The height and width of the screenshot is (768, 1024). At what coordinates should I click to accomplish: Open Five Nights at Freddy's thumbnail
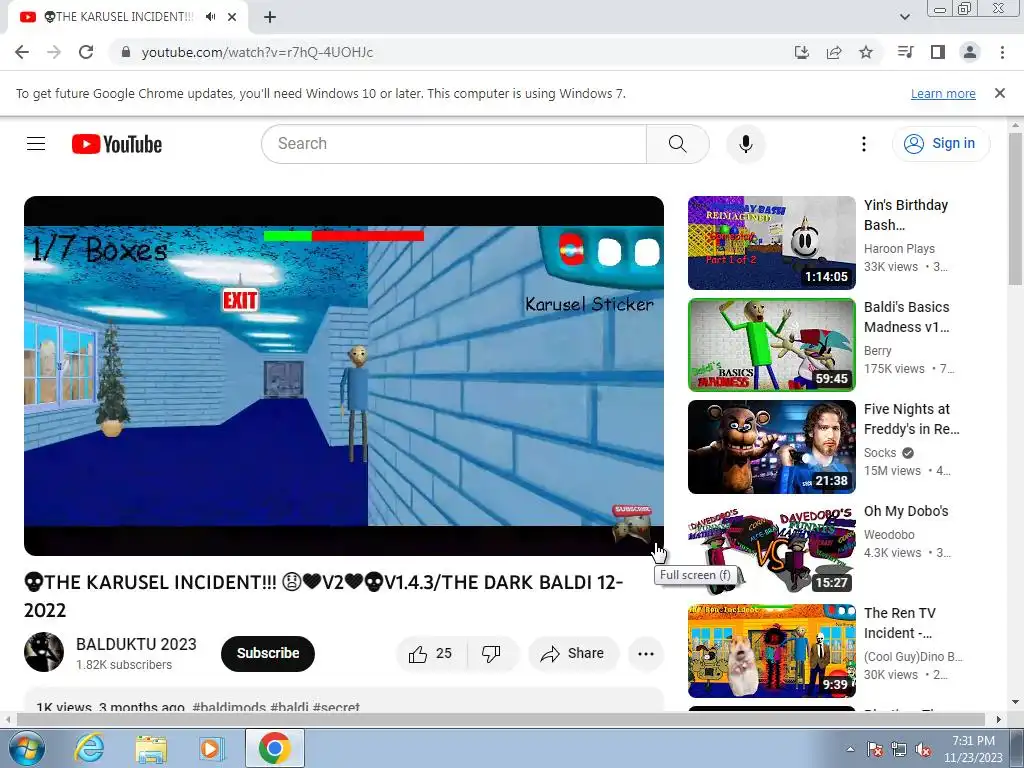[x=771, y=447]
